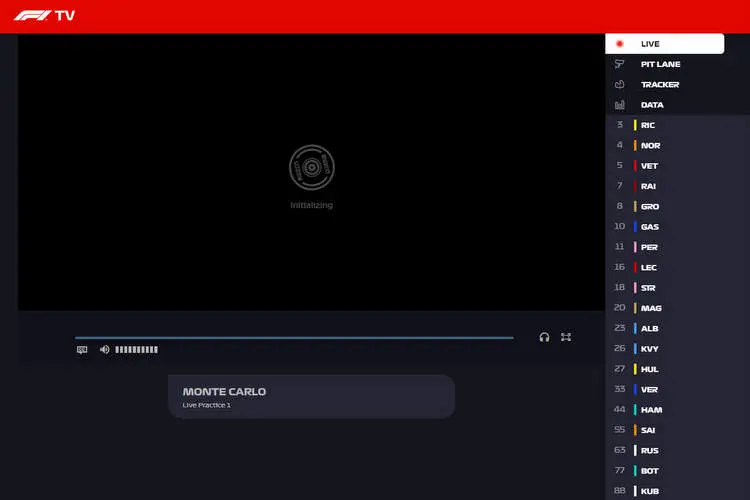Pick RUS driver camera
Viewport: 750px width, 500px height.
(677, 450)
